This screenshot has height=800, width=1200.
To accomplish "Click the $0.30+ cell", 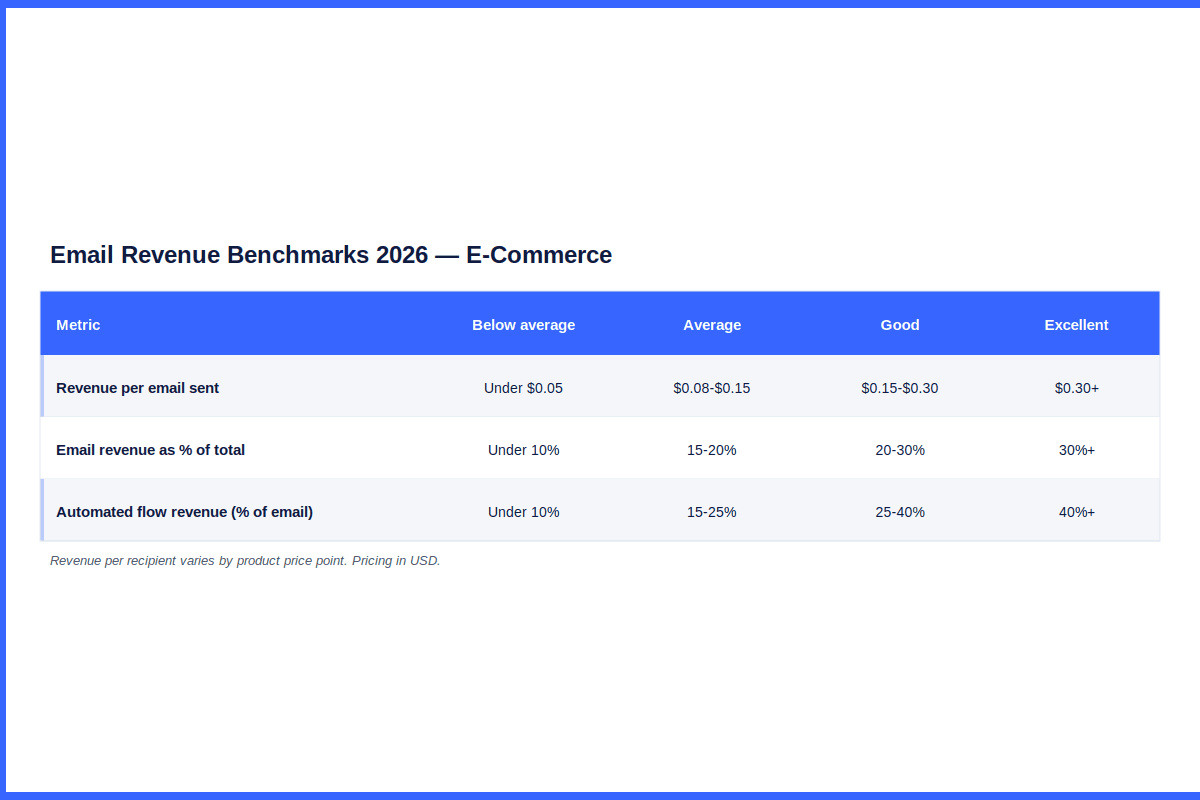I will click(x=1077, y=387).
